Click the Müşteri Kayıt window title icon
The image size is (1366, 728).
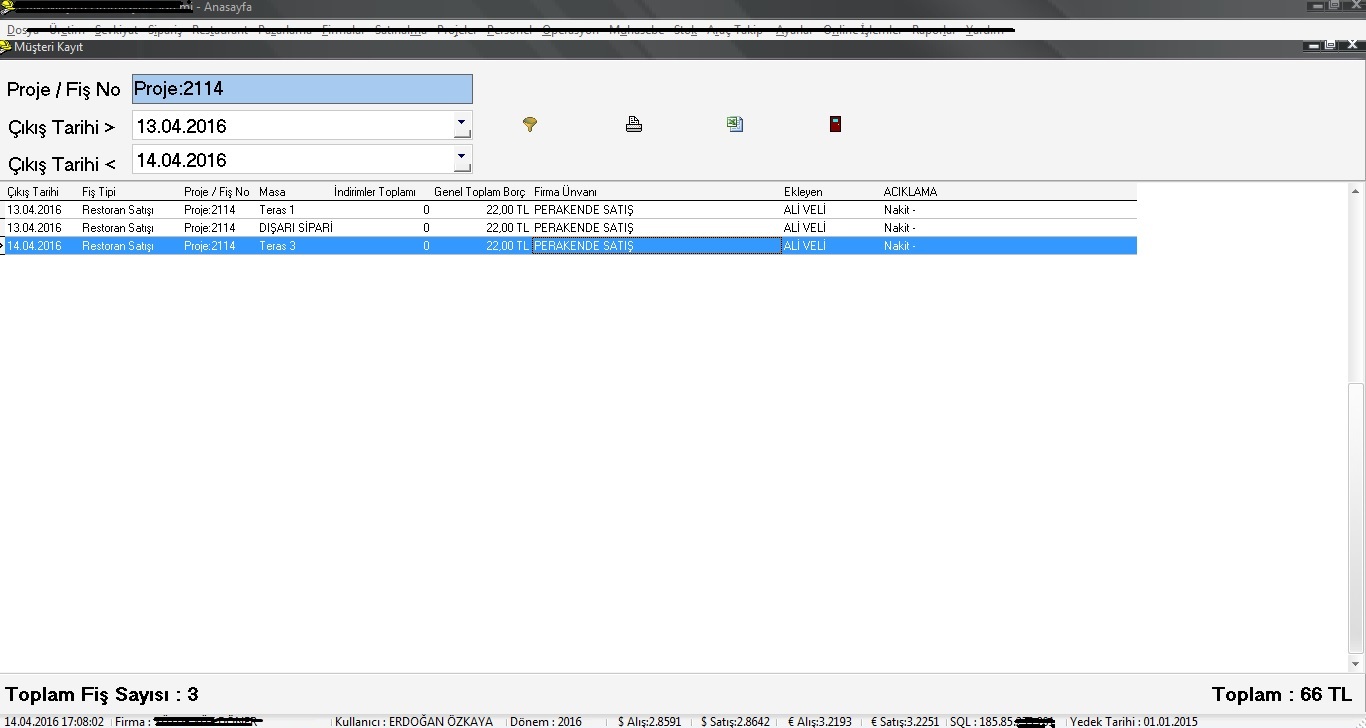point(6,47)
